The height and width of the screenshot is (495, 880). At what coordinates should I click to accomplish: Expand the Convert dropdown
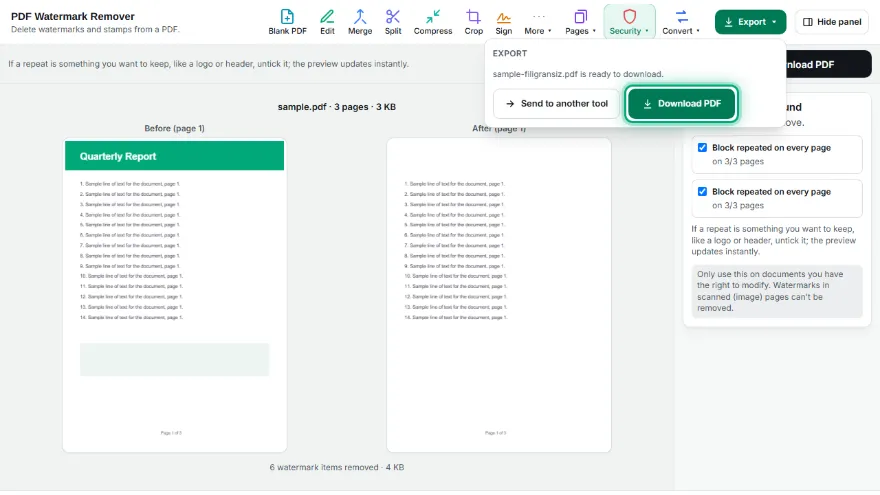pos(681,22)
